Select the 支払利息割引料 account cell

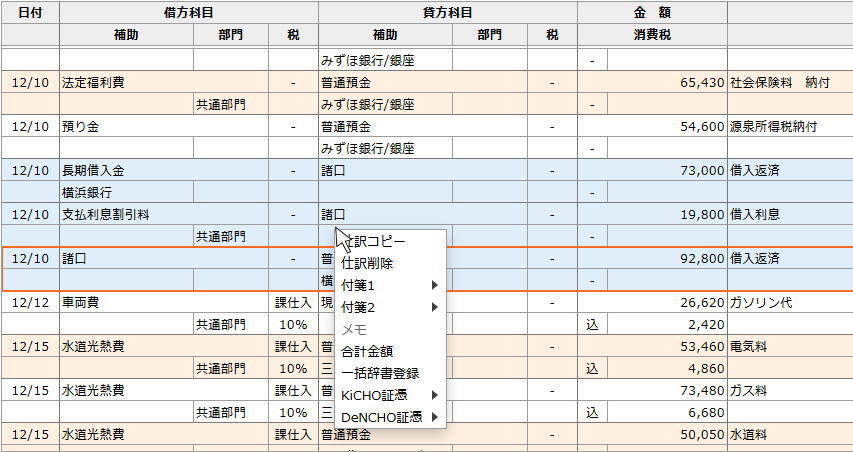(x=126, y=214)
